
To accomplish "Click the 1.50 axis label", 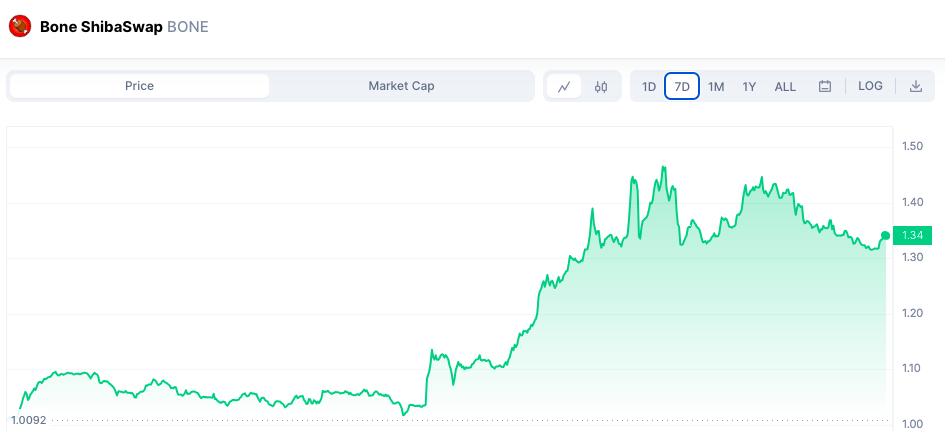I will click(912, 146).
